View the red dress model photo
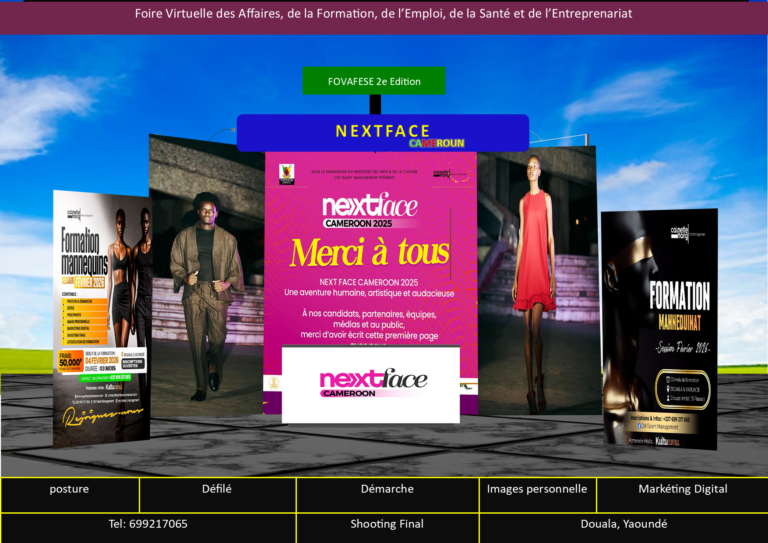The height and width of the screenshot is (543, 768). (538, 281)
